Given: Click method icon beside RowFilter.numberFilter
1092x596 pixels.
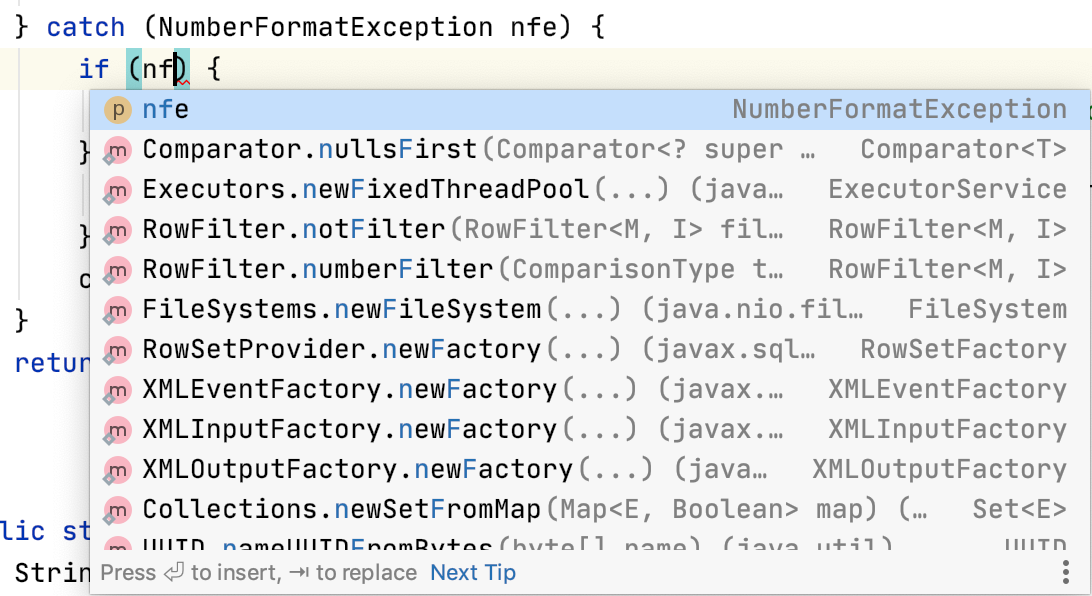Looking at the screenshot, I should pos(118,270).
